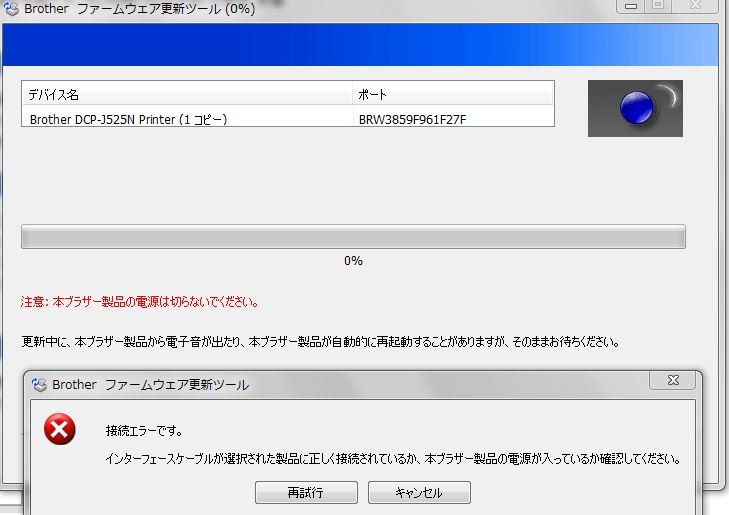Click the red 注意 power warning text
The width and height of the screenshot is (729, 515).
139,302
